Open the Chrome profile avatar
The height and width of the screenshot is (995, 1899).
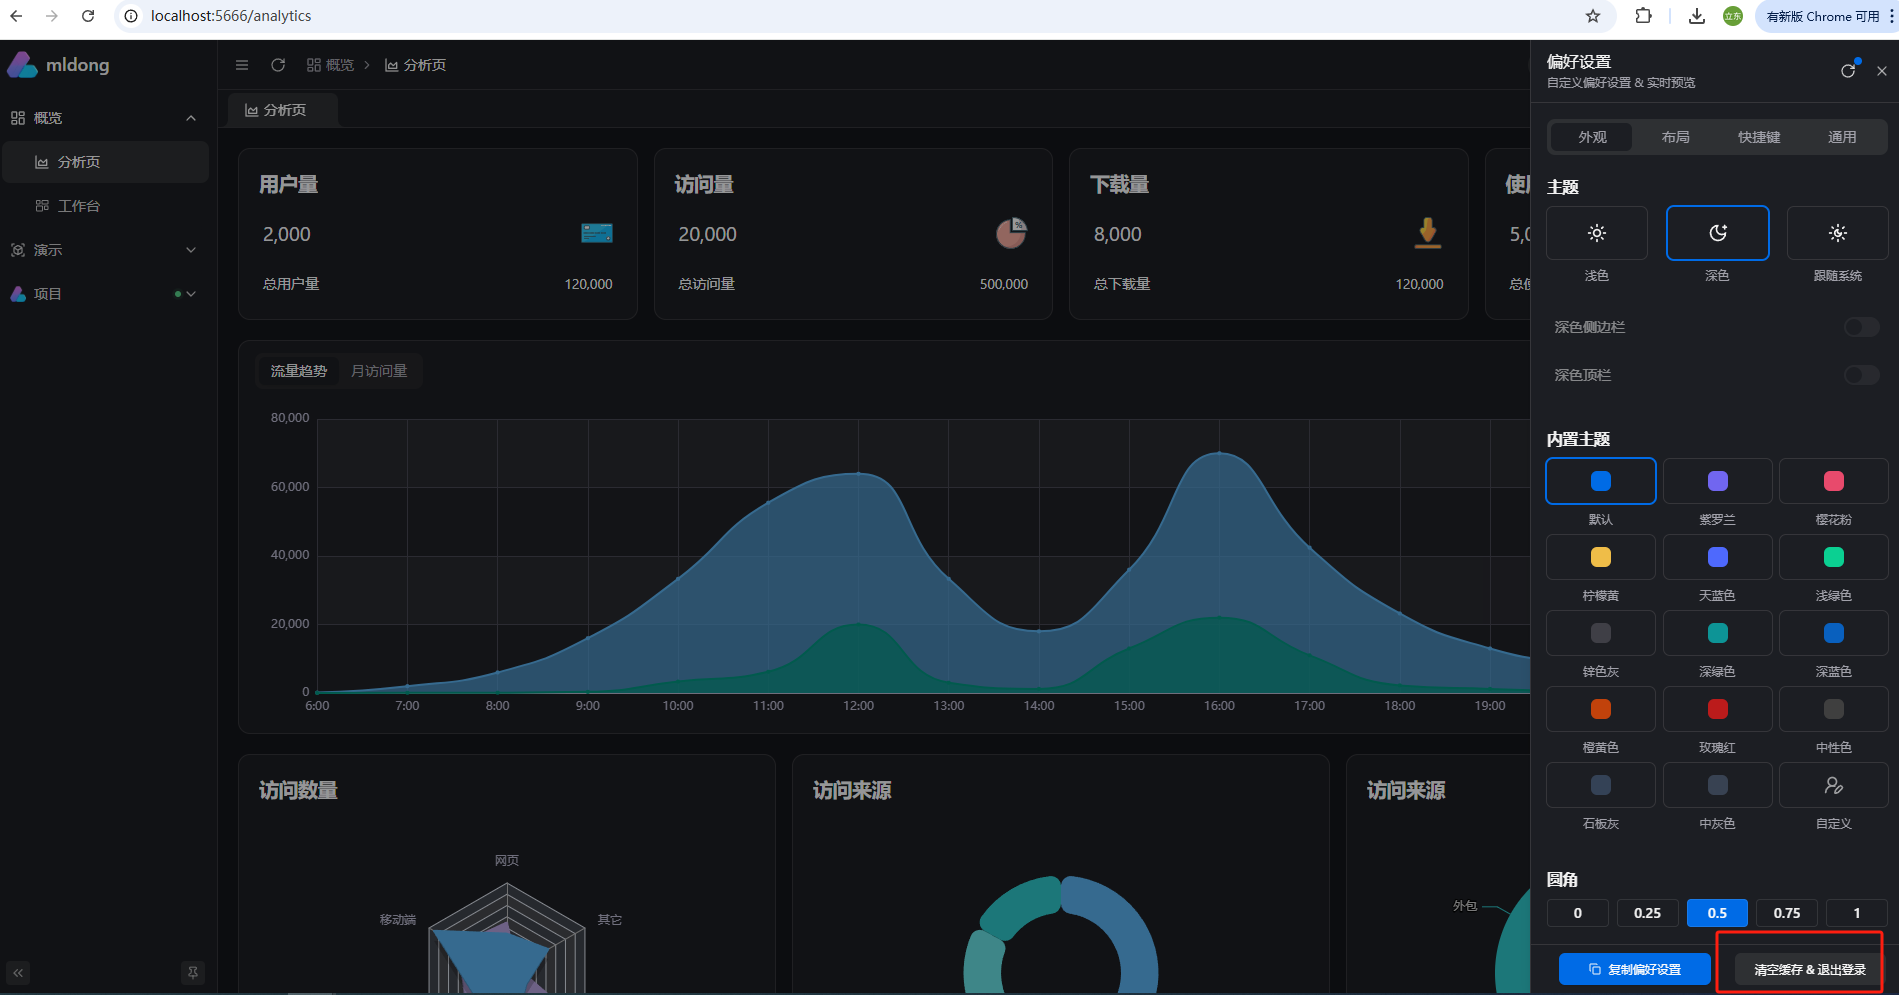pyautogui.click(x=1733, y=16)
